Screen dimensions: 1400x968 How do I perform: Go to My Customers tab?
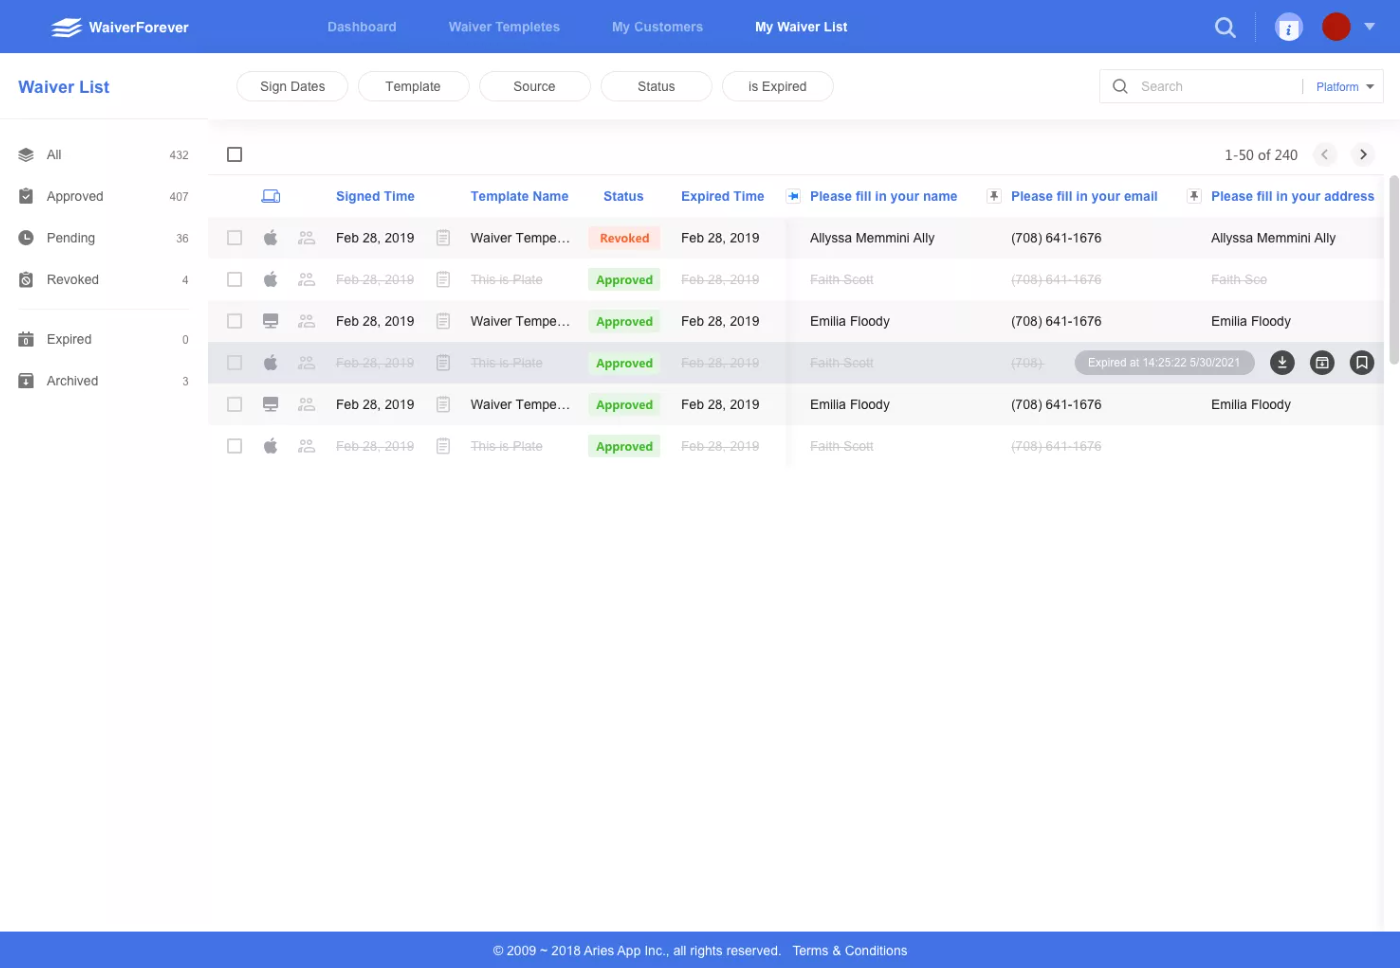pyautogui.click(x=657, y=27)
